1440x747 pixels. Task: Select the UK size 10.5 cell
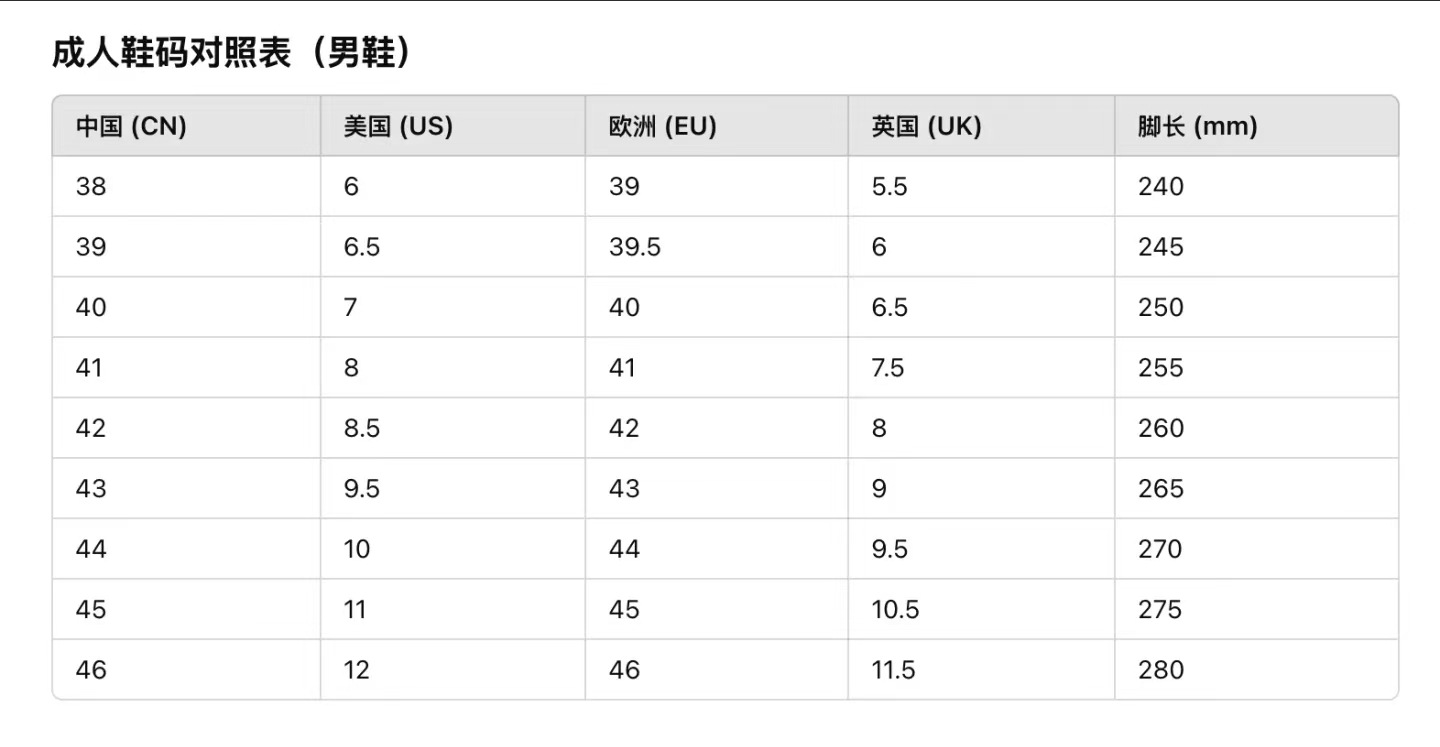[895, 609]
